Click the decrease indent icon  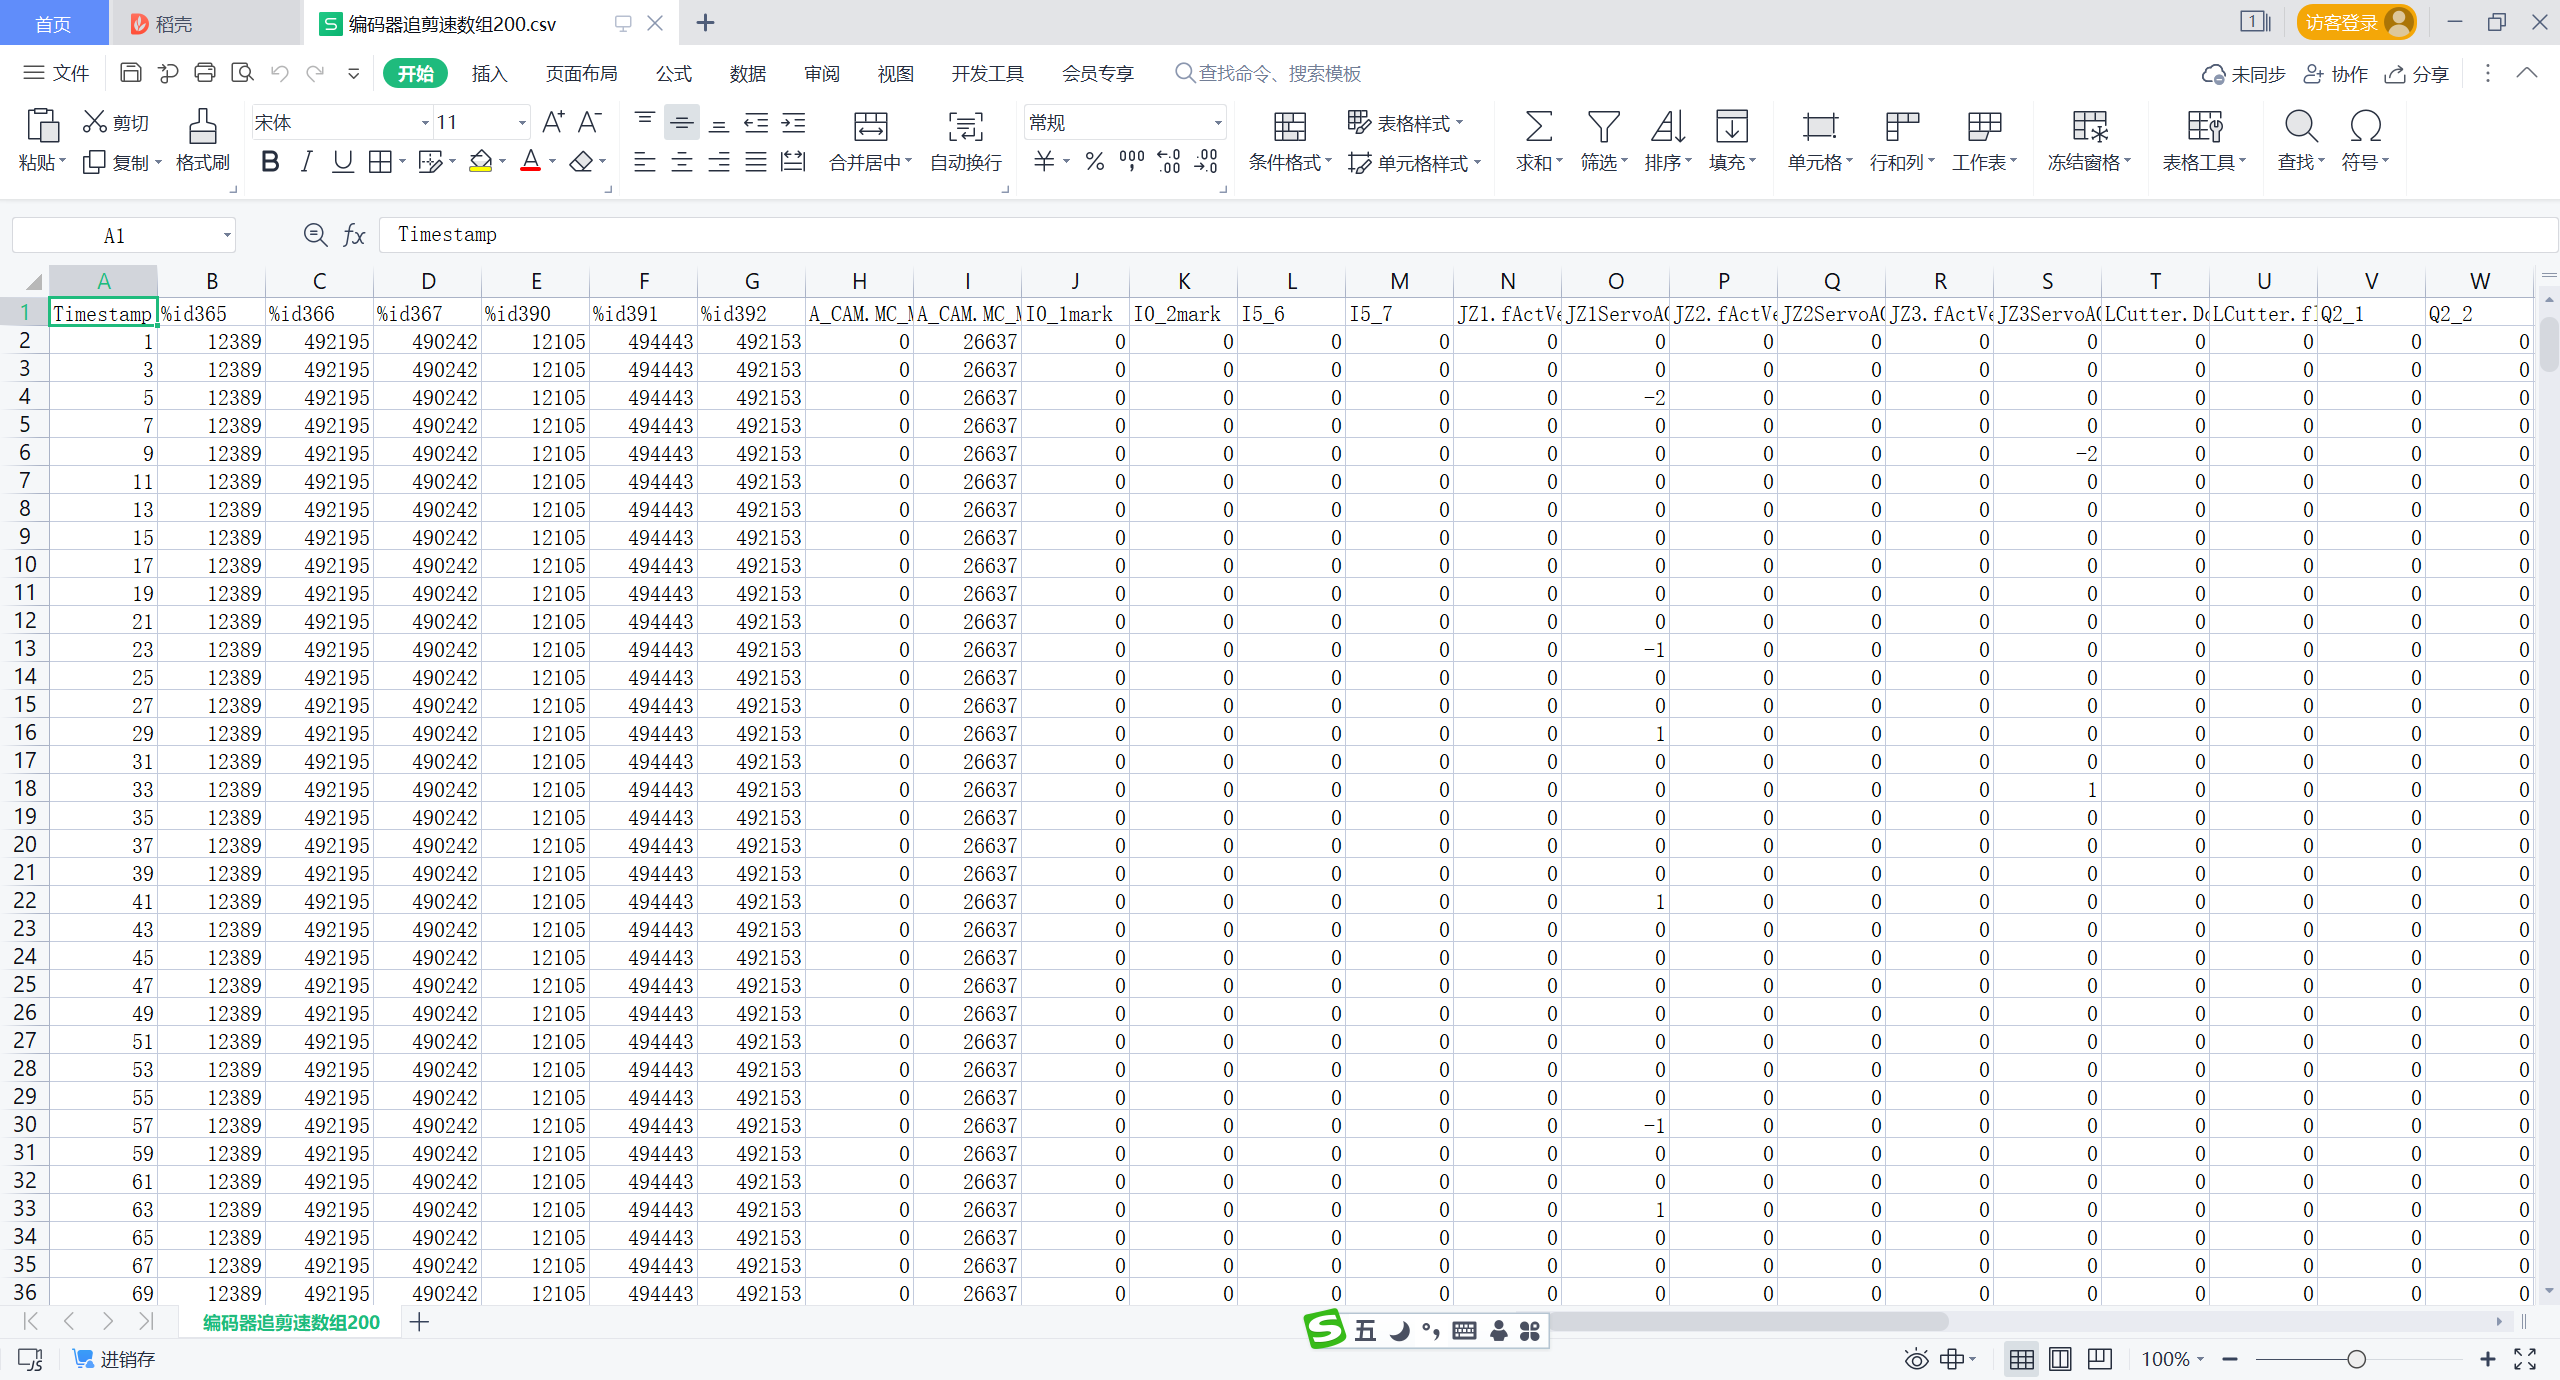tap(756, 123)
